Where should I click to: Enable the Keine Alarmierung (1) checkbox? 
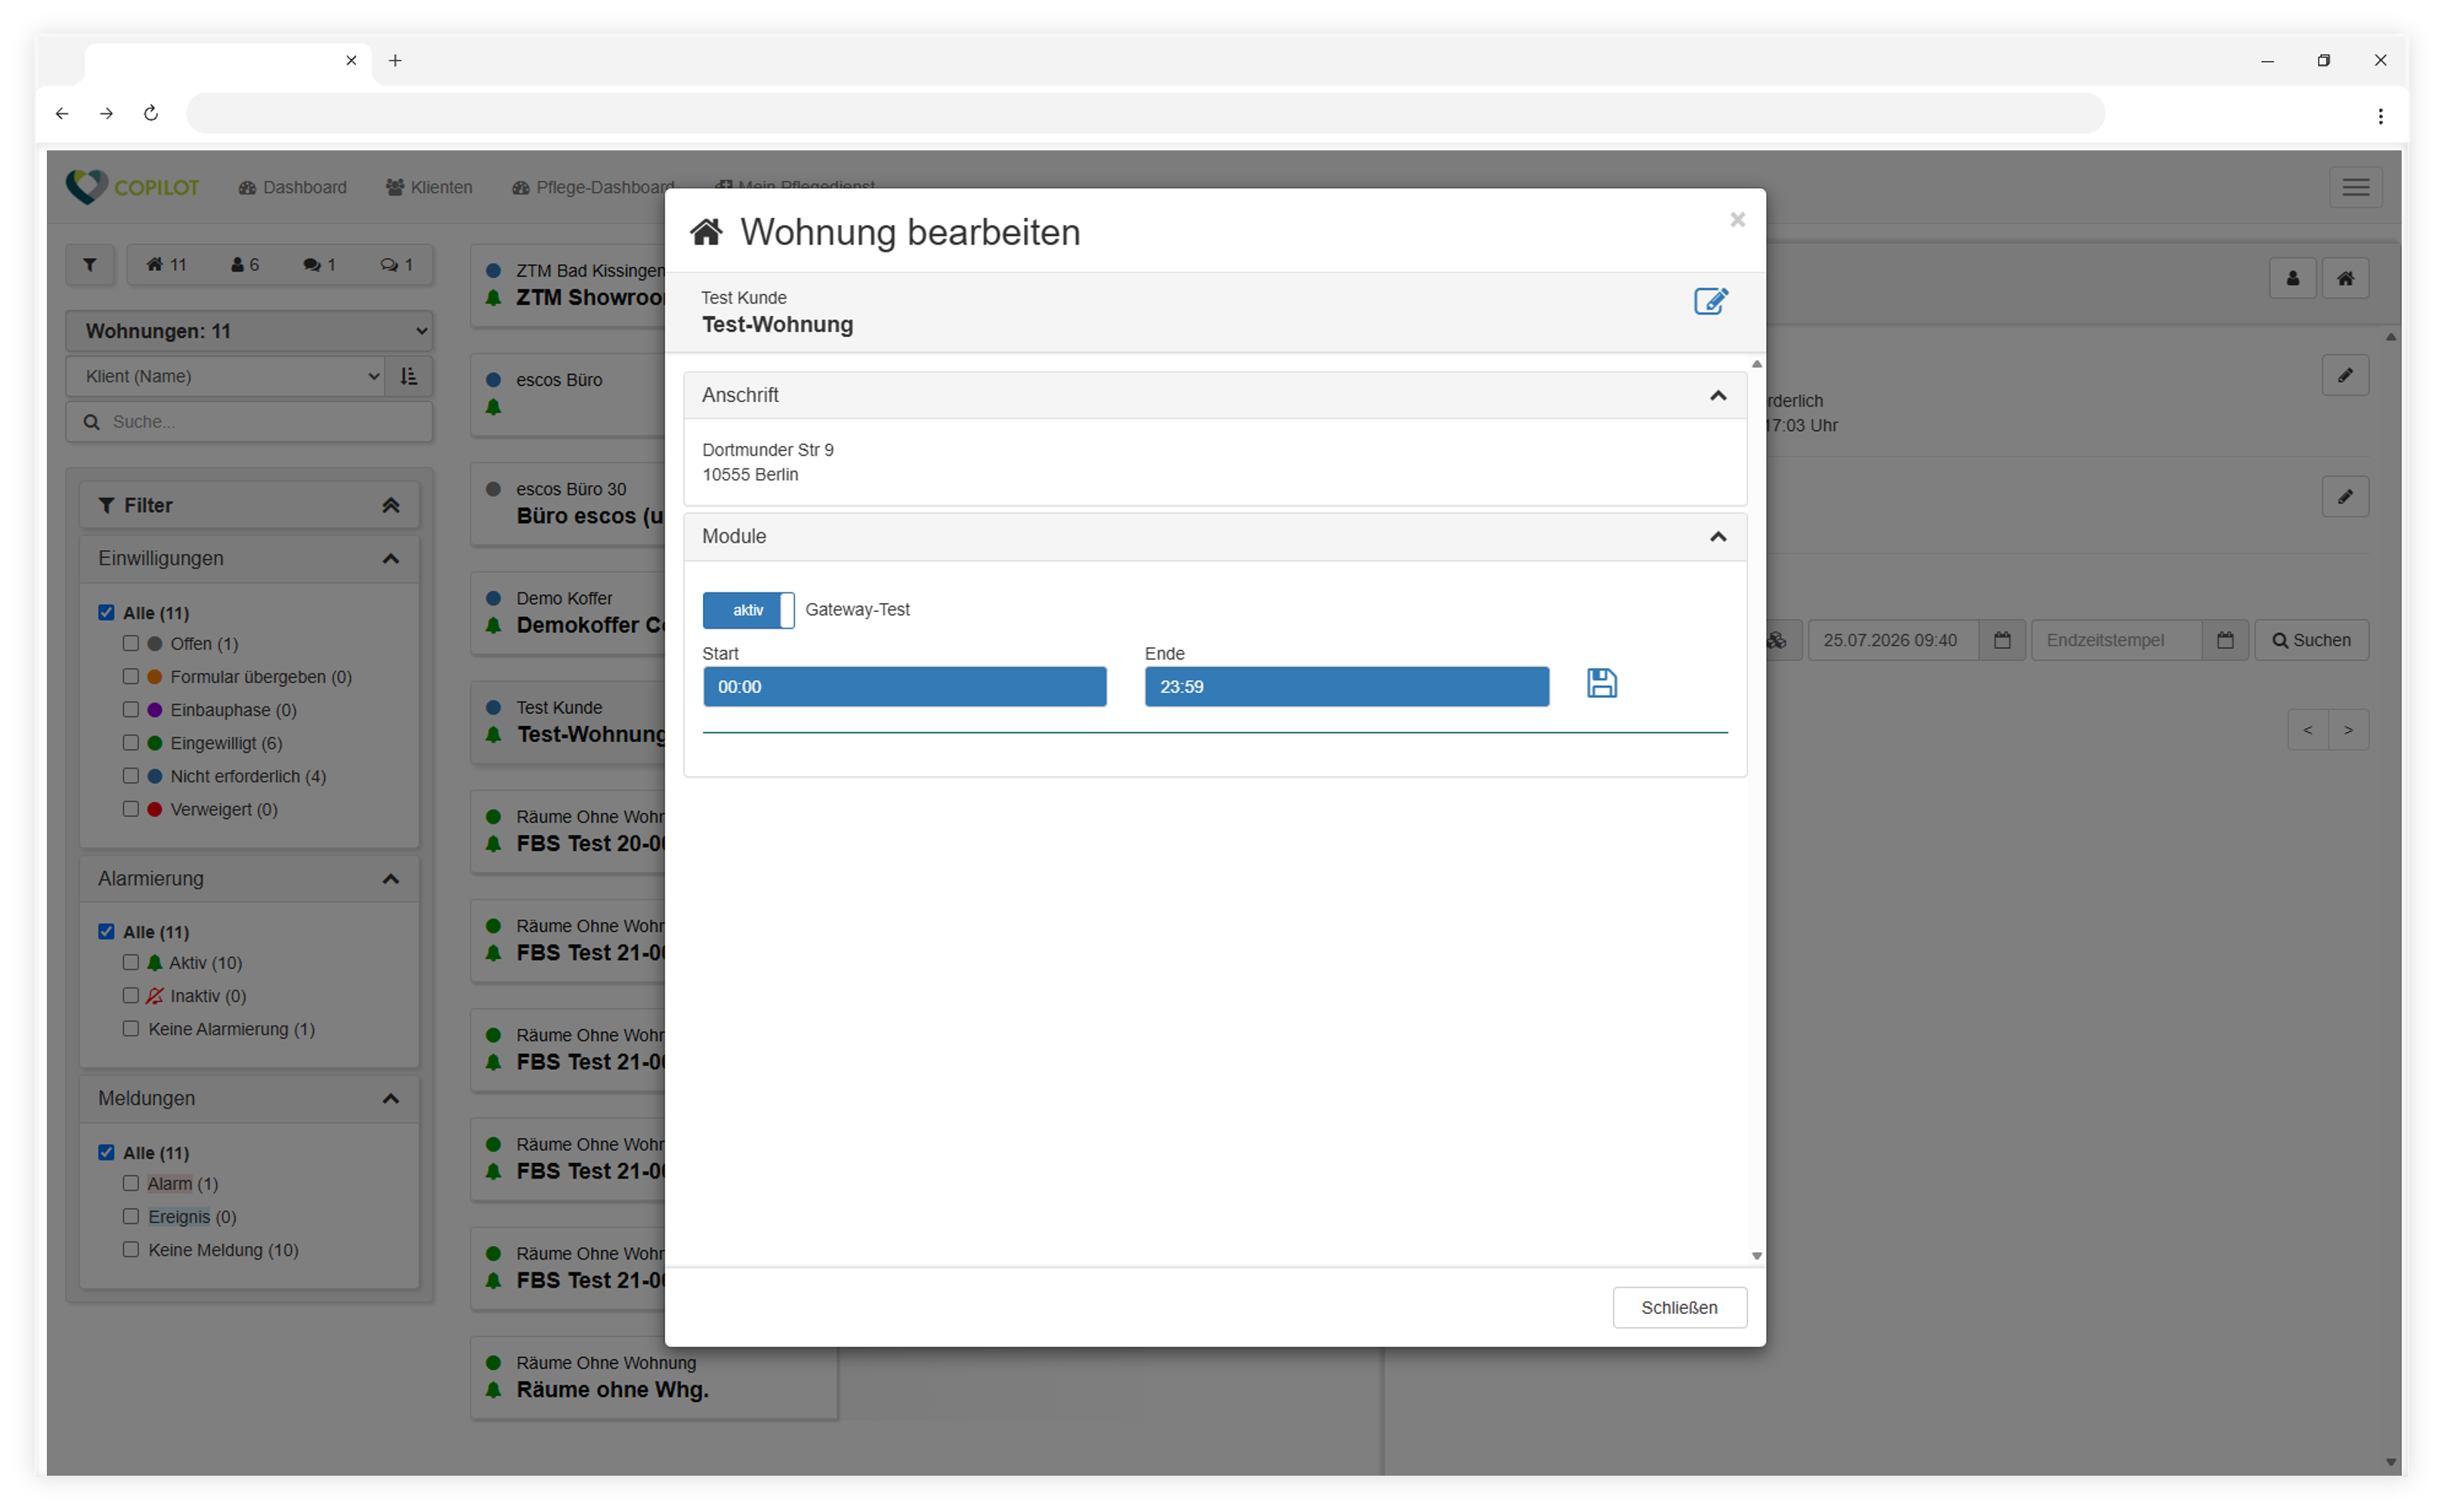click(x=130, y=1029)
